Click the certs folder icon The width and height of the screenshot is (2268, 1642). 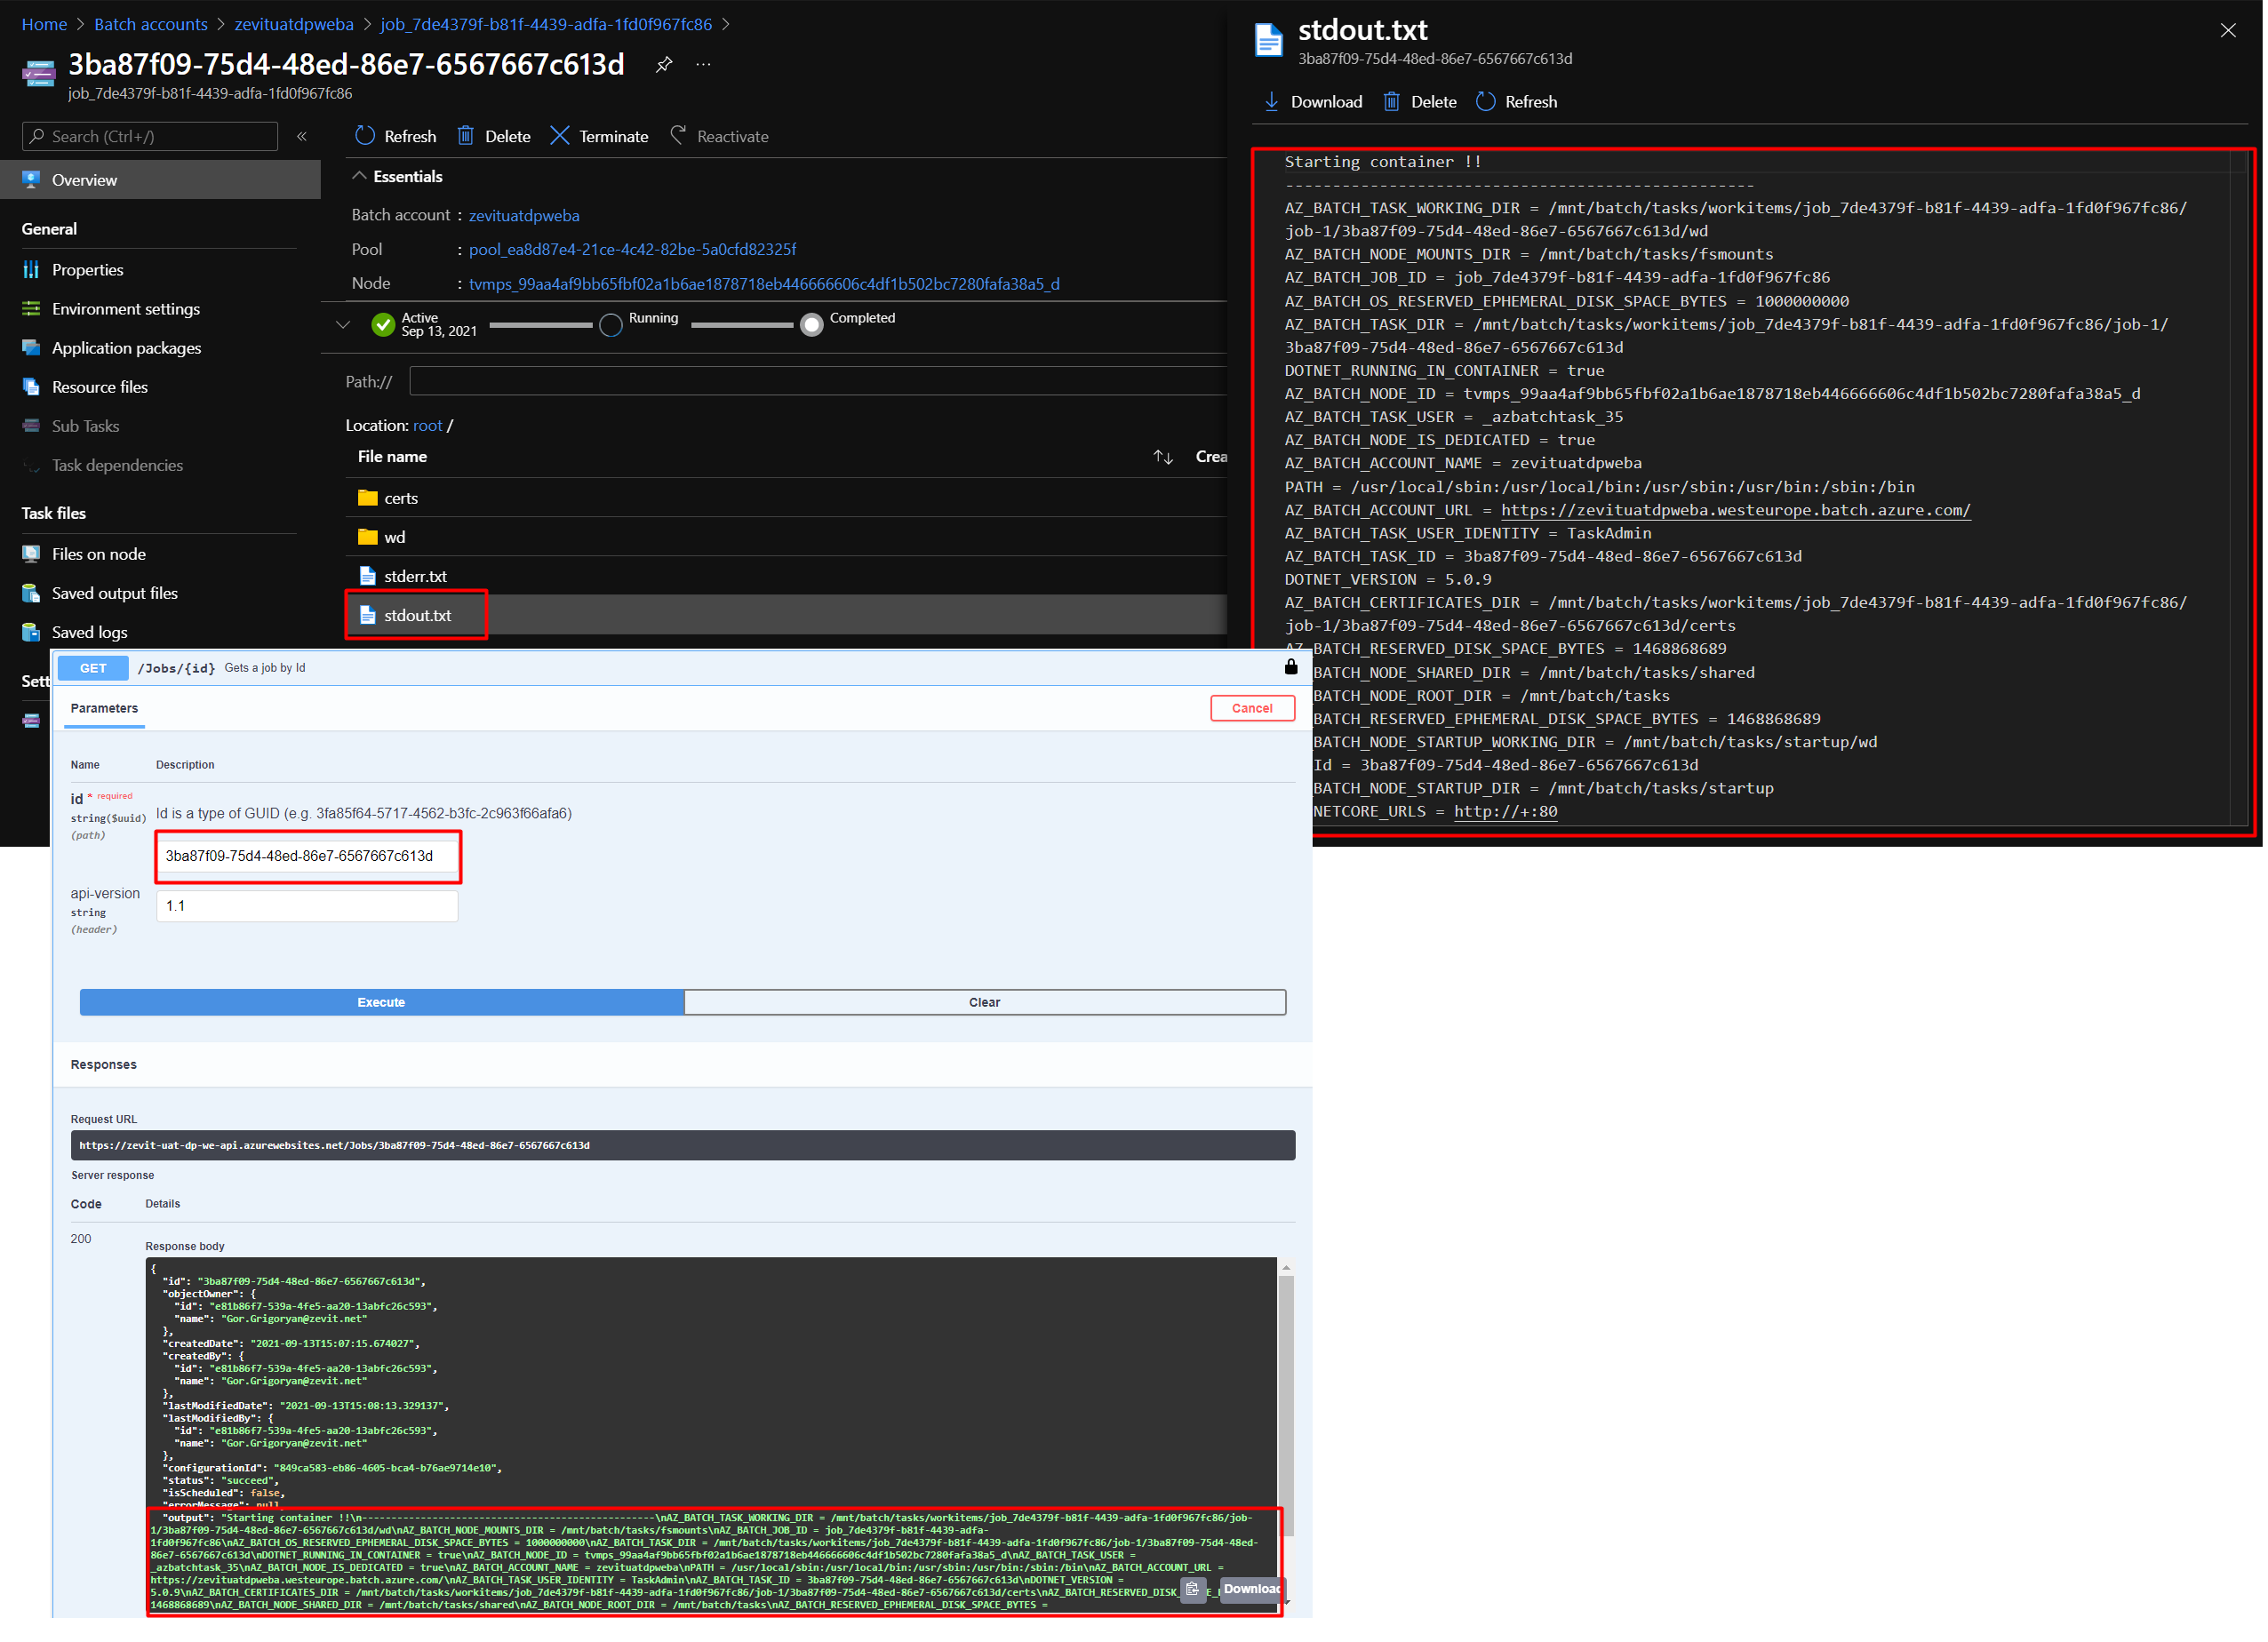click(x=368, y=498)
